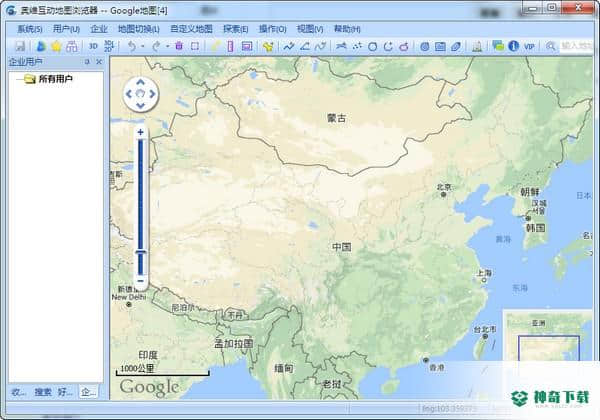Image resolution: width=600 pixels, height=420 pixels.
Task: Switch to the 收.. bottom tab
Action: point(19,392)
